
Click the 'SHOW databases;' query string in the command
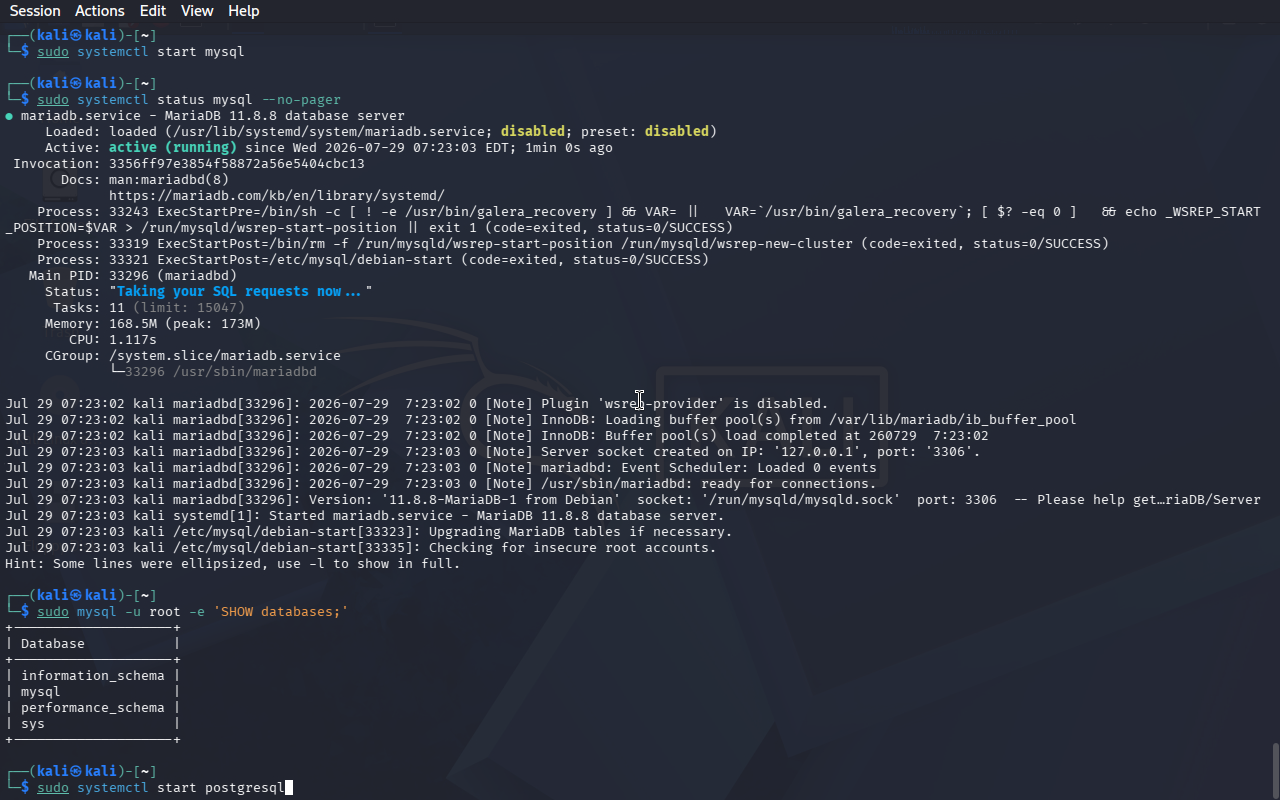coord(281,612)
